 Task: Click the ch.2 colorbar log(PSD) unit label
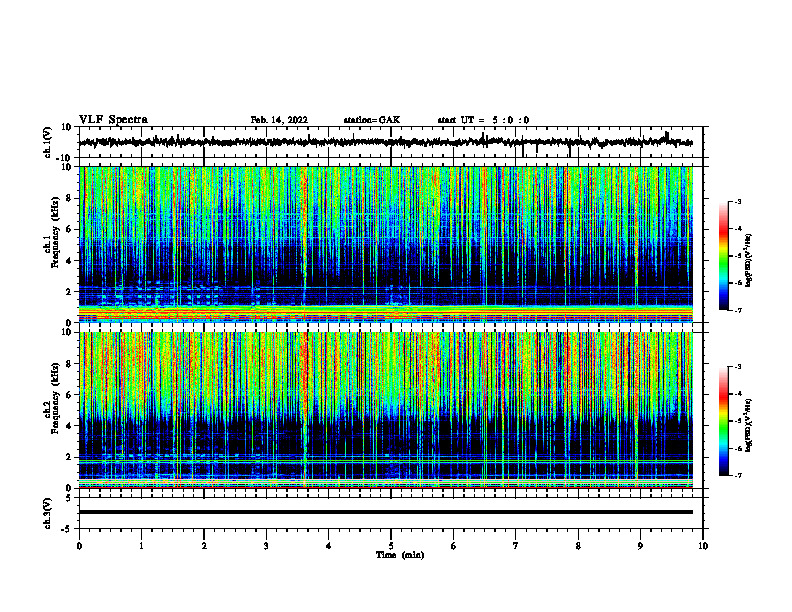[x=749, y=425]
